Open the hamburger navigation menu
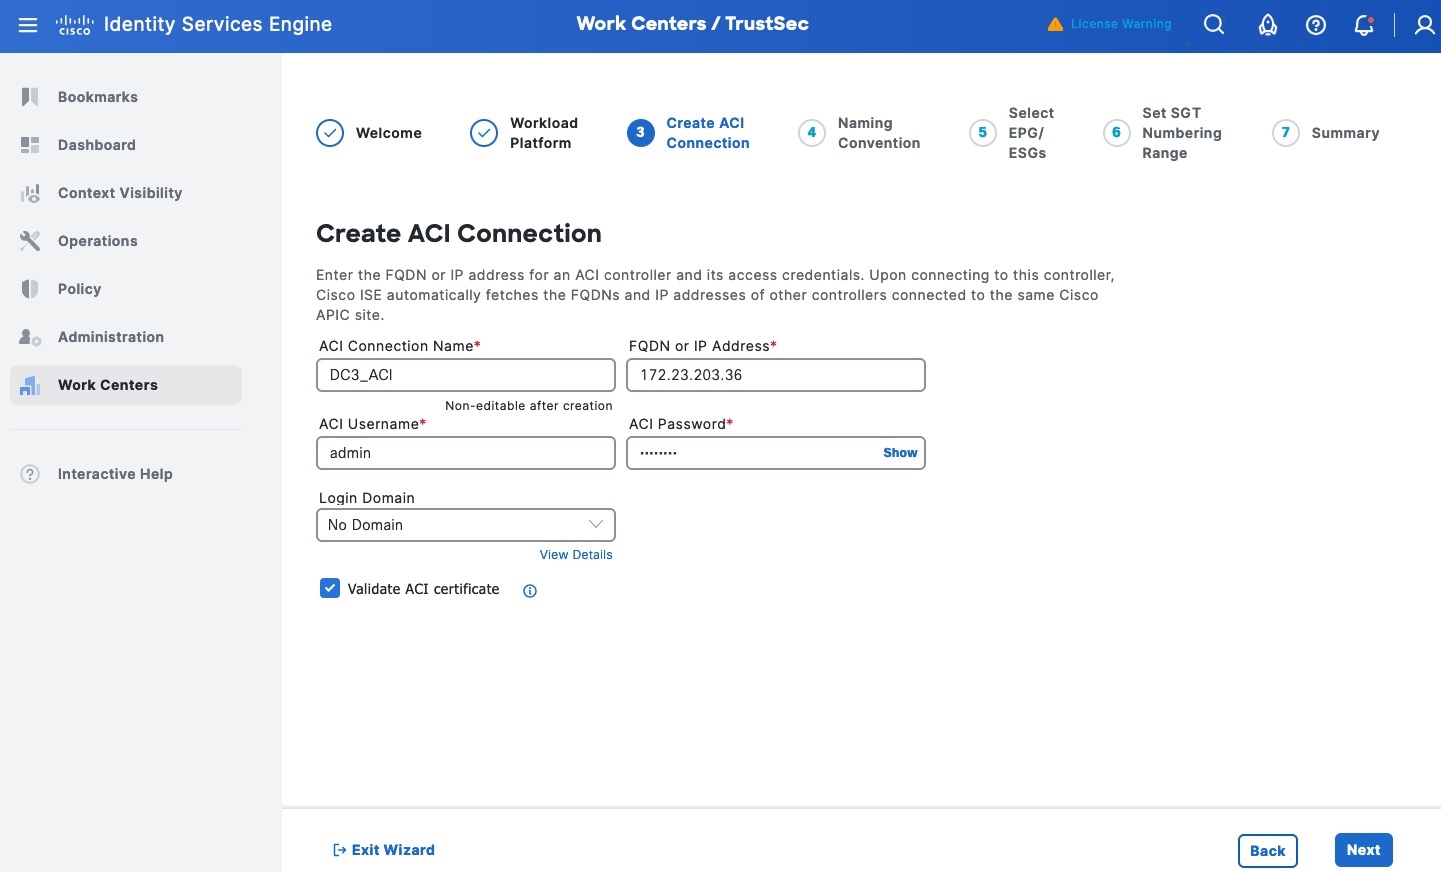The width and height of the screenshot is (1441, 872). tap(28, 25)
